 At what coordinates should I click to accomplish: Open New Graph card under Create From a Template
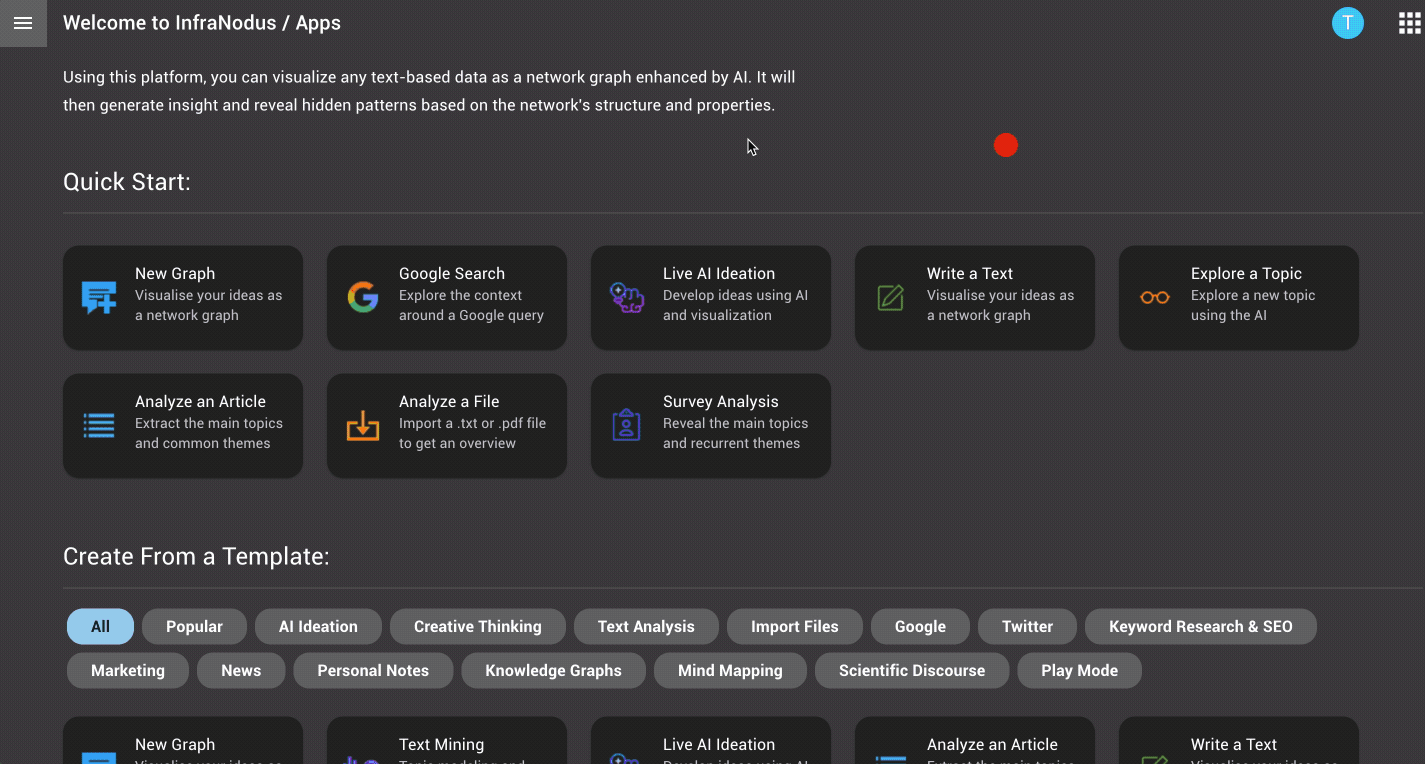coord(183,741)
